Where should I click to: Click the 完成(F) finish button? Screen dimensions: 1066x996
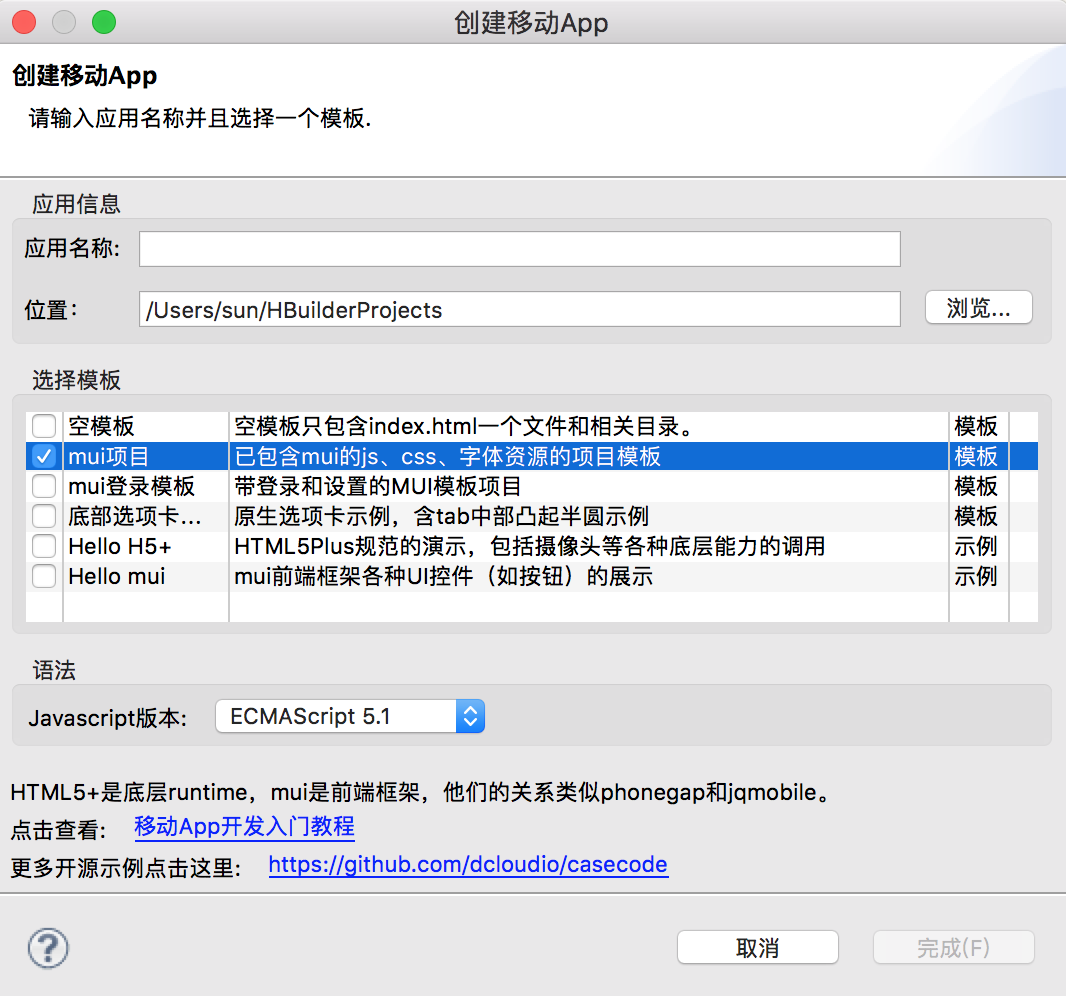click(953, 947)
